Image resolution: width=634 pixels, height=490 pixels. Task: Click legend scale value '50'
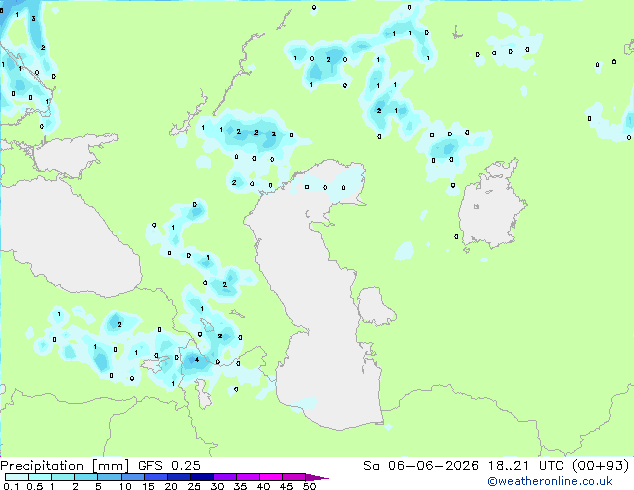pyautogui.click(x=309, y=486)
